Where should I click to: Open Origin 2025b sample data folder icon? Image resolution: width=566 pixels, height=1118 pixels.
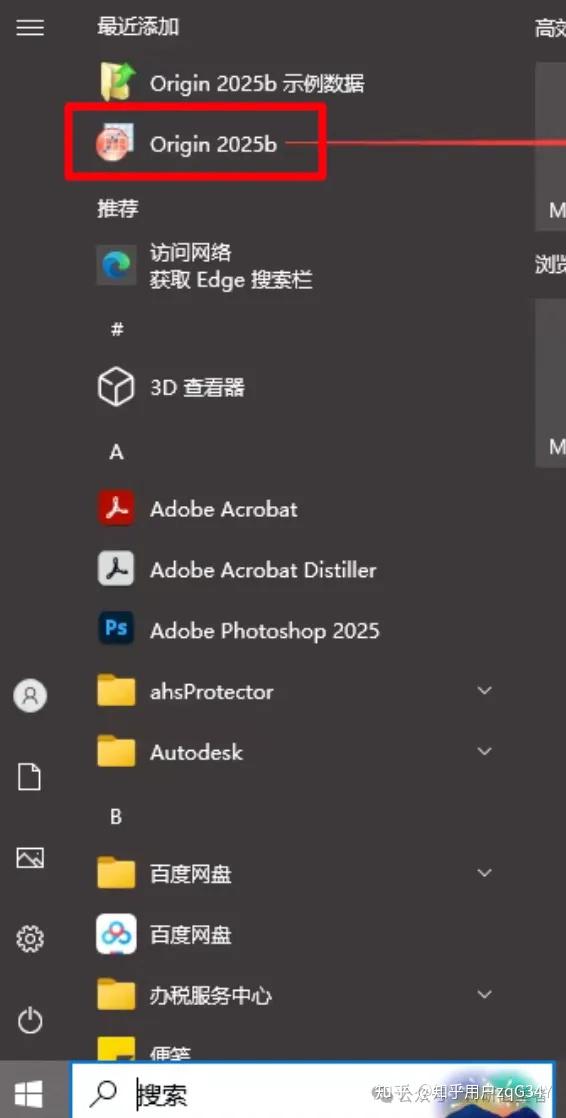[116, 83]
